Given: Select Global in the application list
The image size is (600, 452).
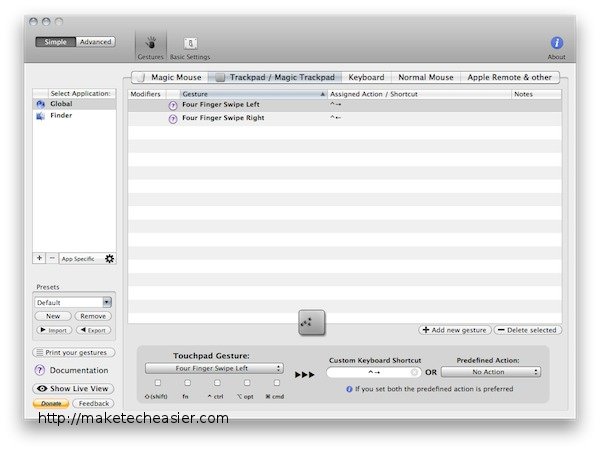Looking at the screenshot, I should tap(74, 104).
